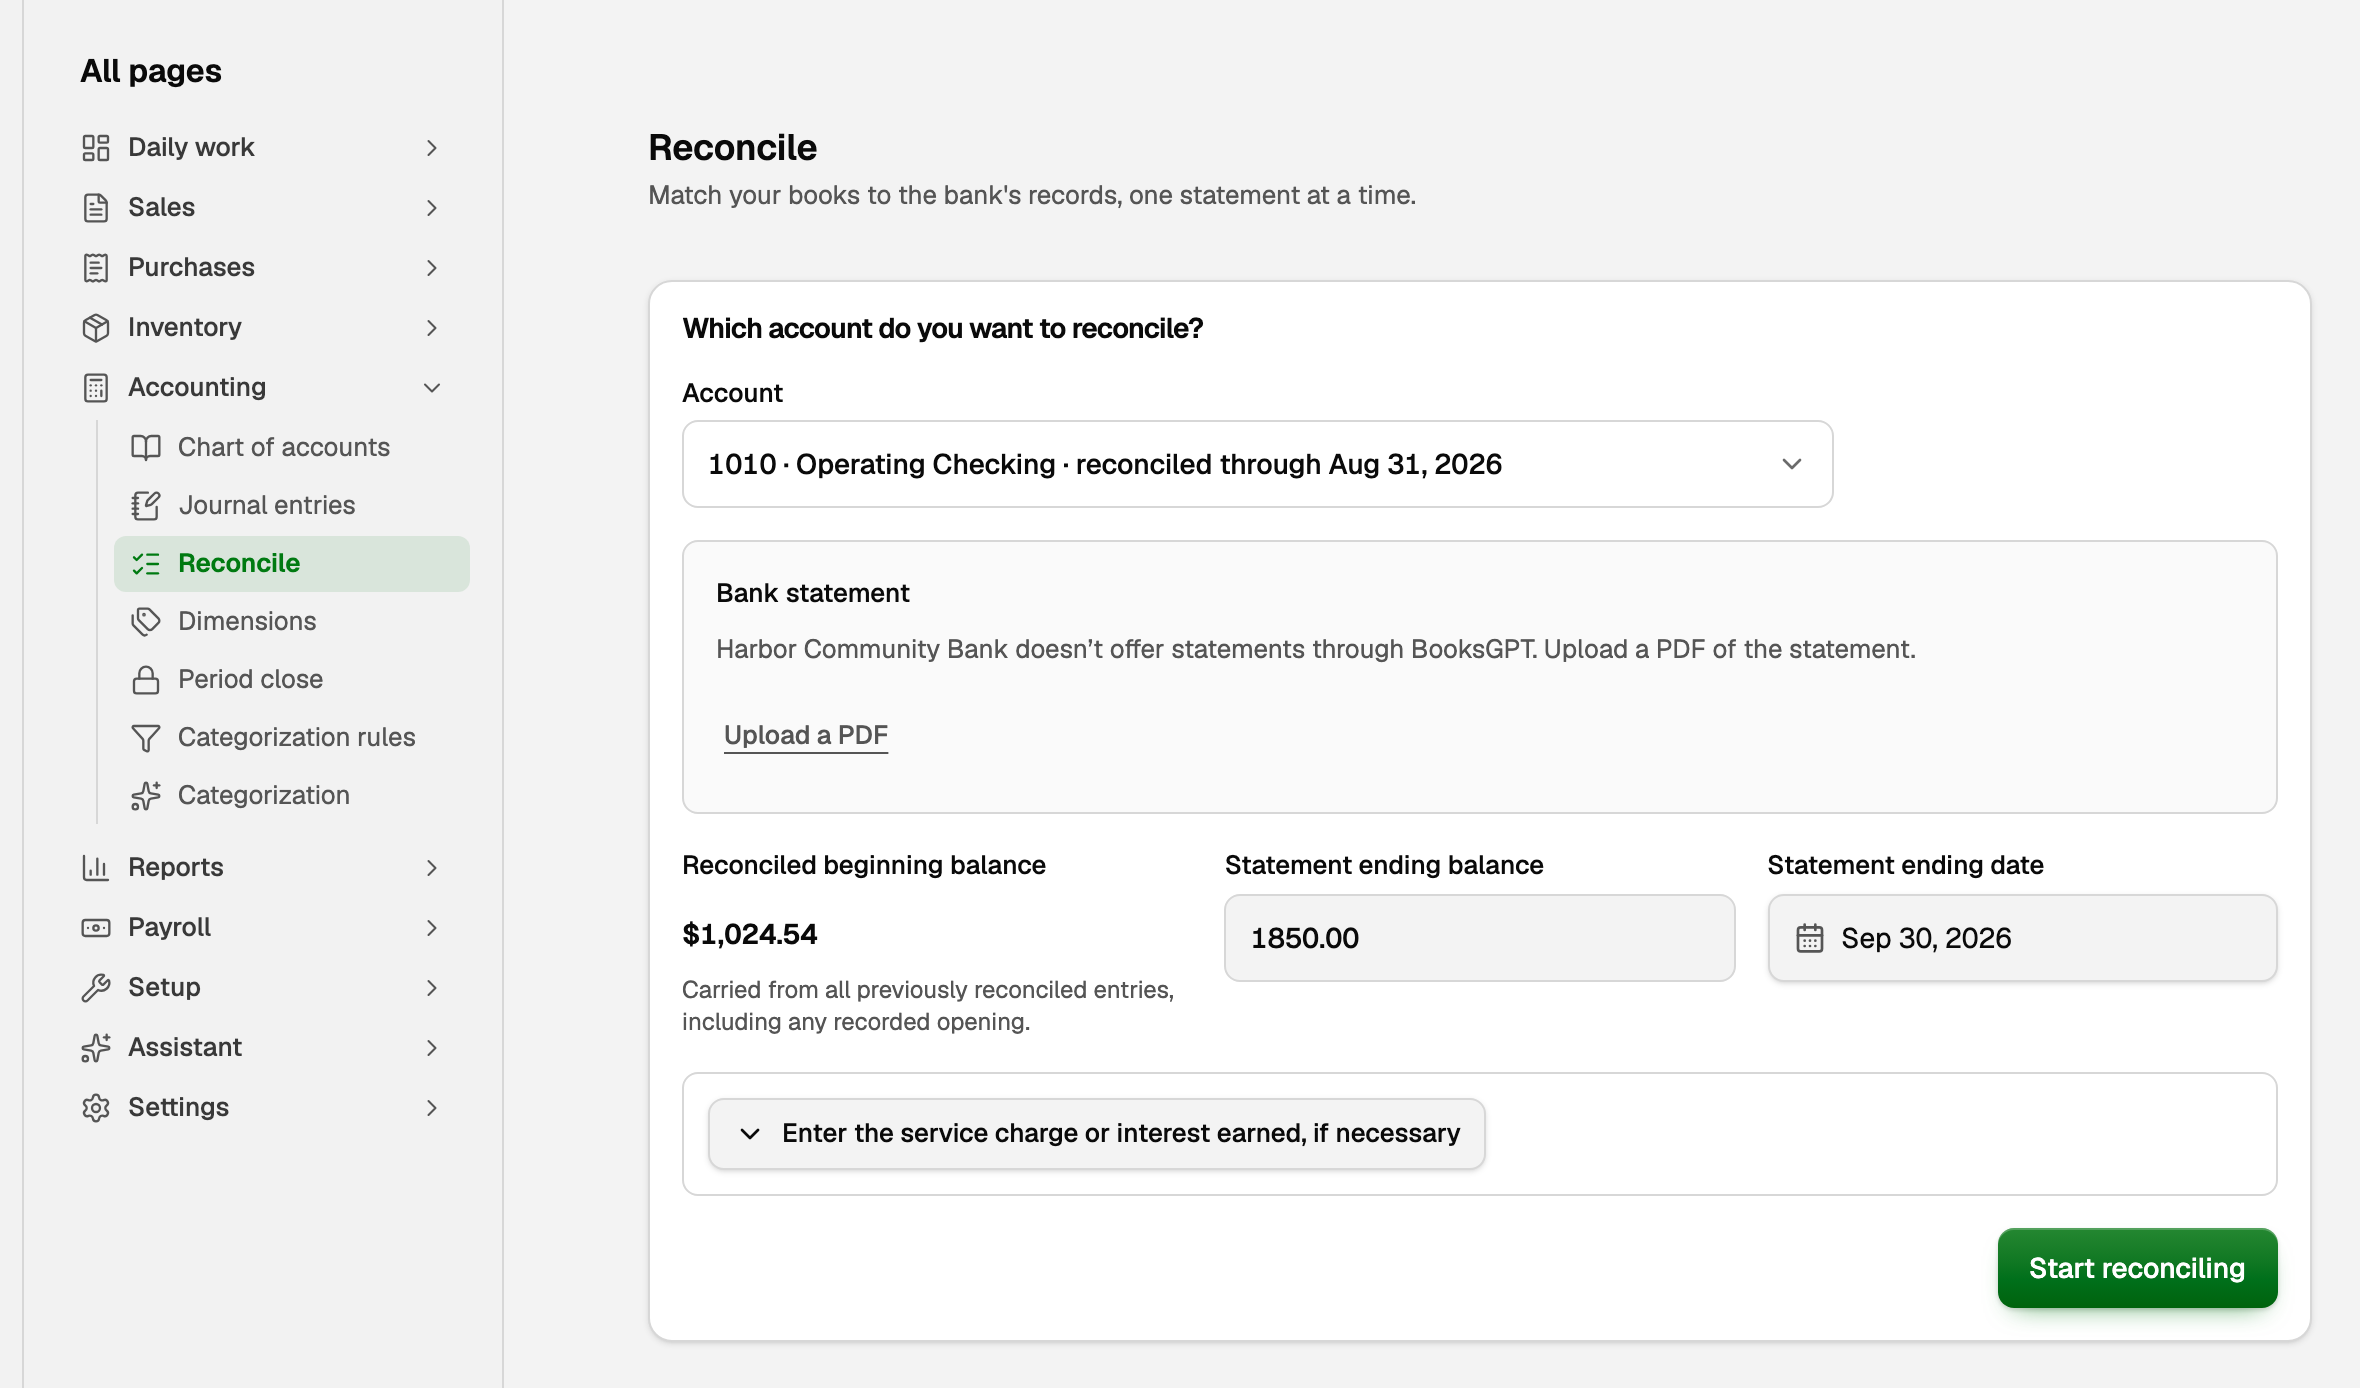Expand the service charge or interest earned section
The width and height of the screenshot is (2360, 1388).
[1096, 1134]
